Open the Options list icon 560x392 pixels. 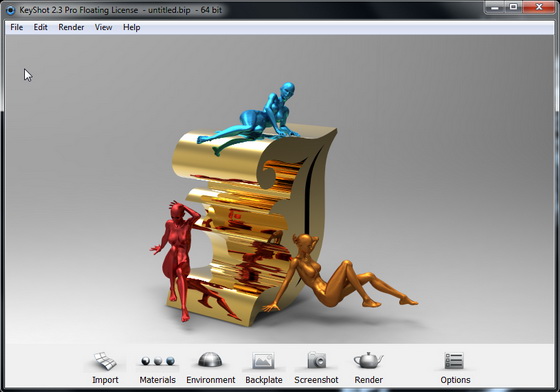point(454,361)
